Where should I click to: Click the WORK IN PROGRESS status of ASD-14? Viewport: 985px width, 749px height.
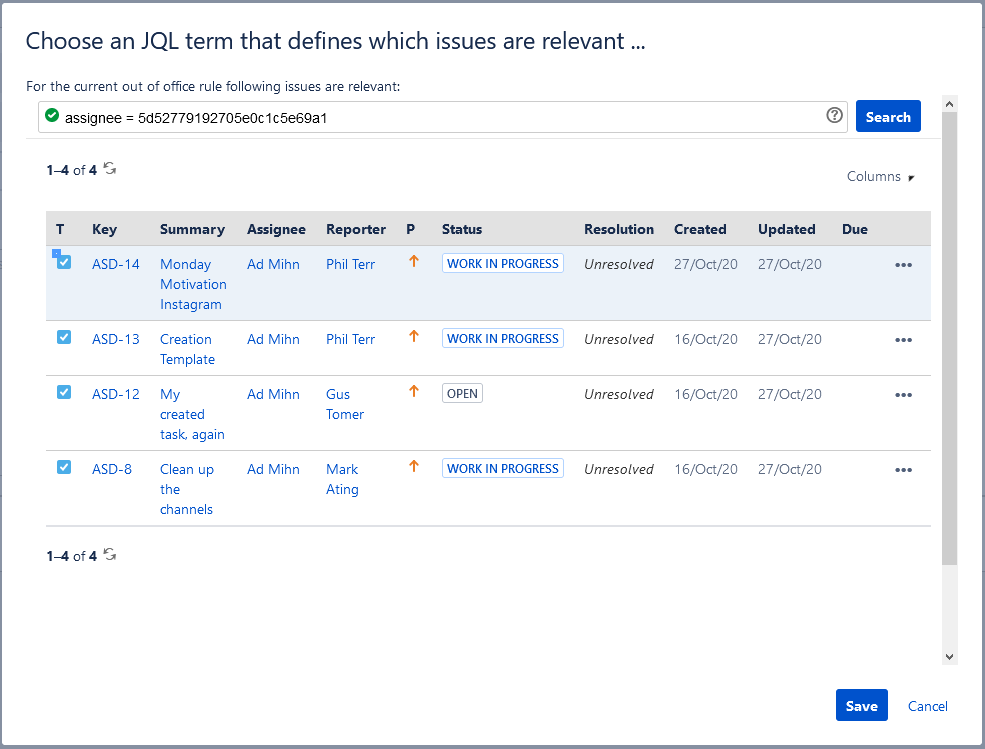[503, 263]
